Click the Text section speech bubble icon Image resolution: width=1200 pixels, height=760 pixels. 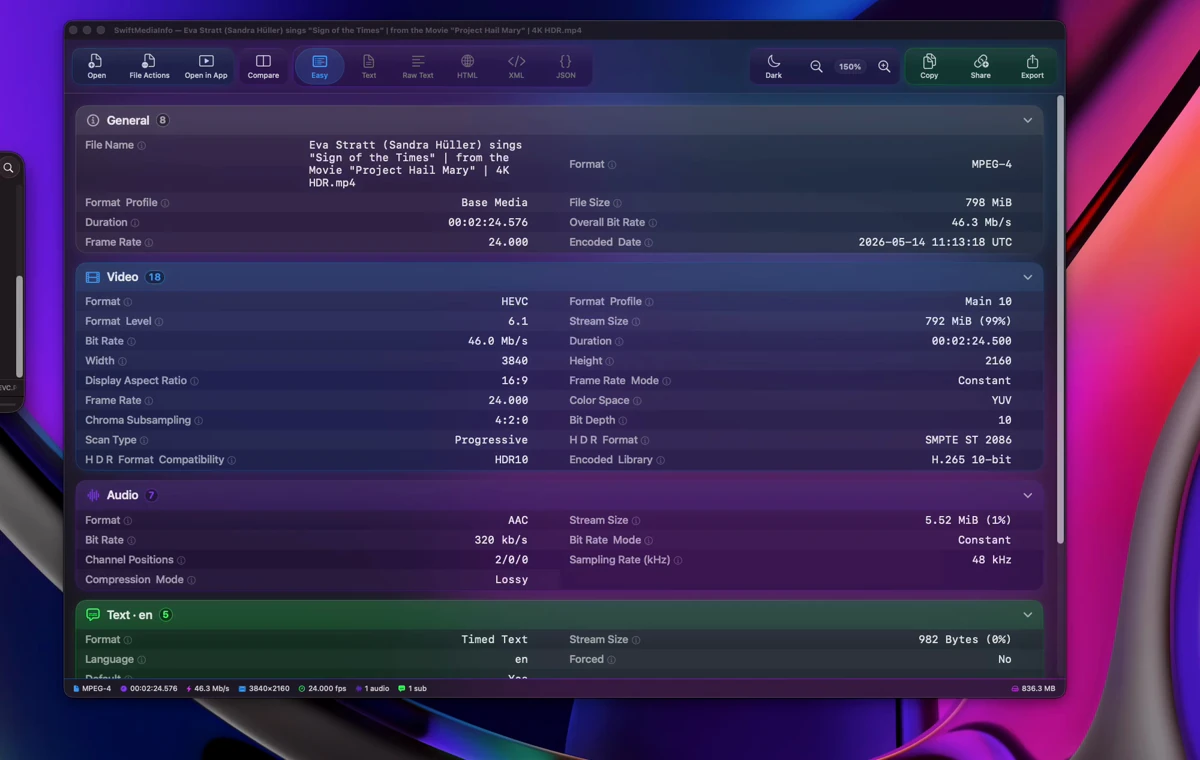[x=93, y=615]
